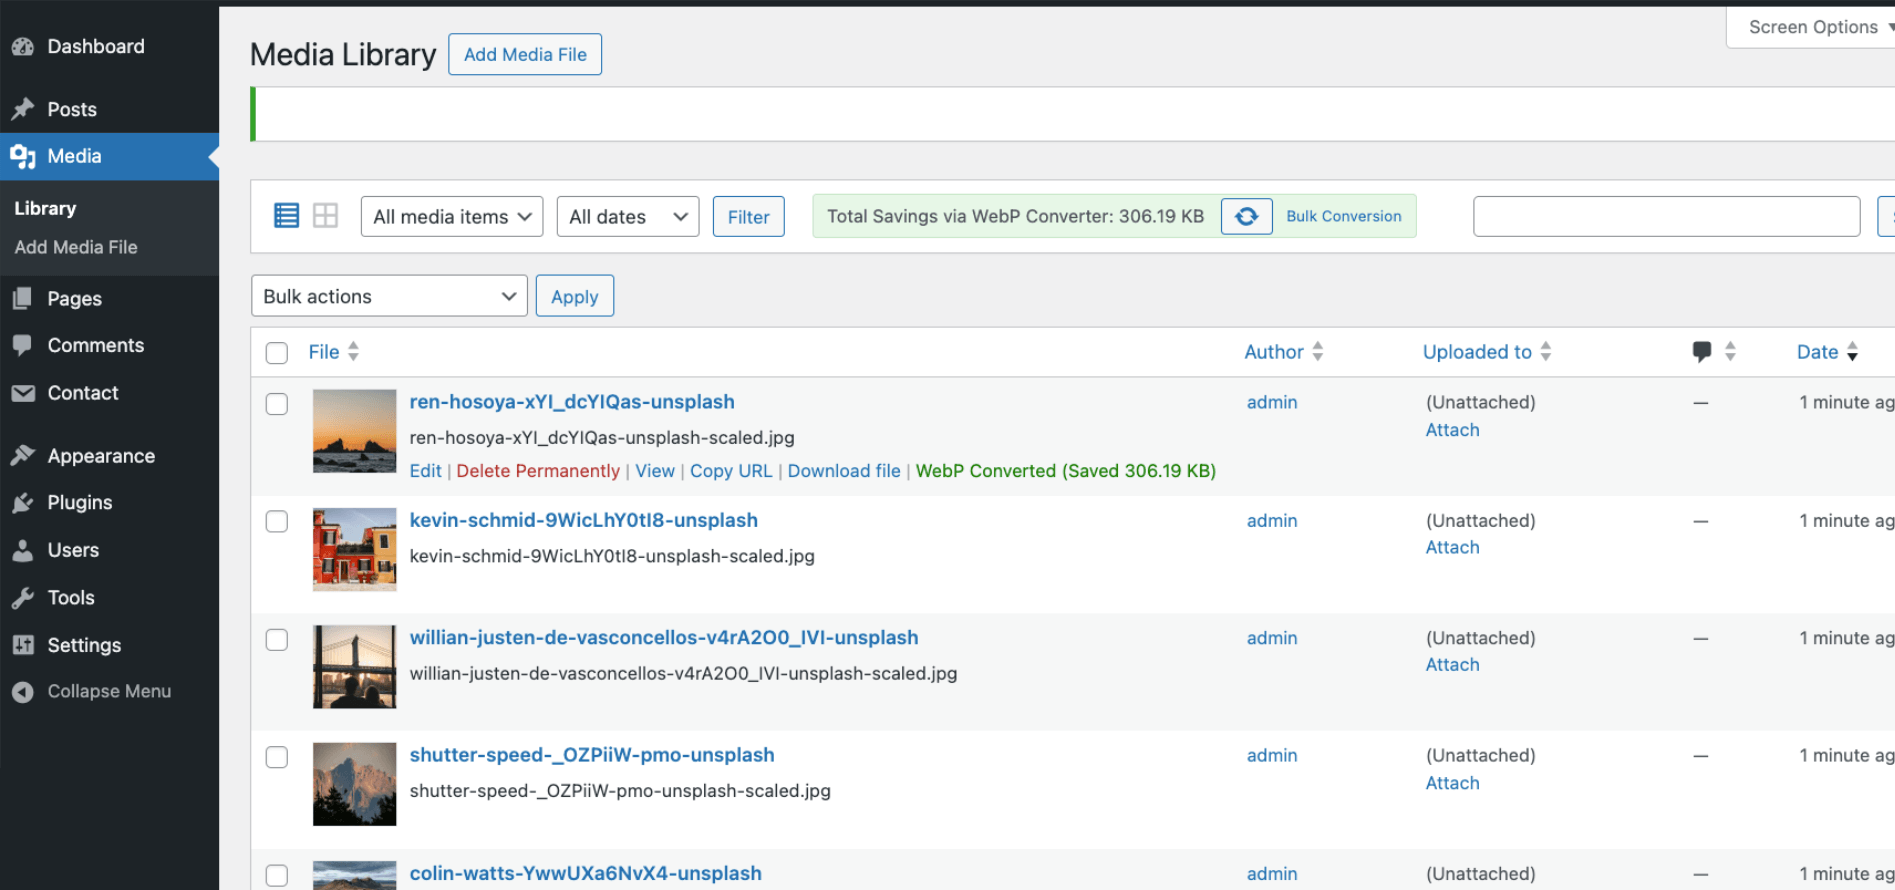
Task: Expand the All dates dropdown
Action: tap(628, 217)
